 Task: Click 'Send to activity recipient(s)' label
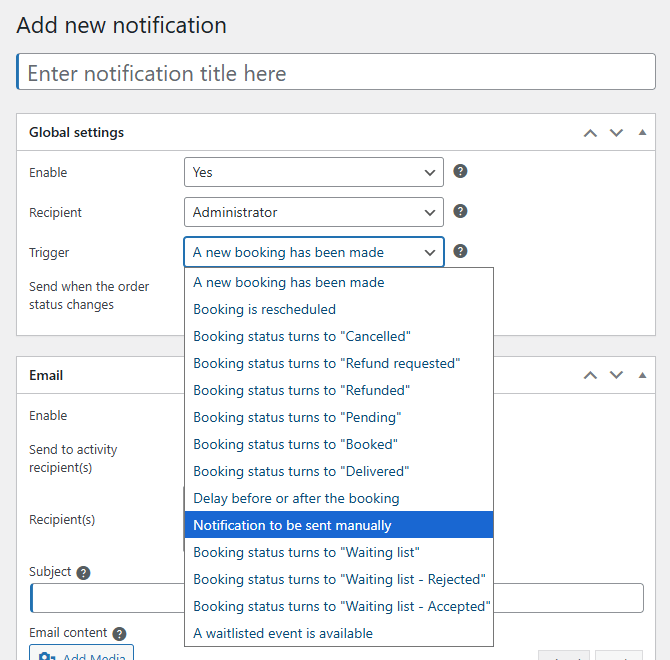(x=73, y=458)
